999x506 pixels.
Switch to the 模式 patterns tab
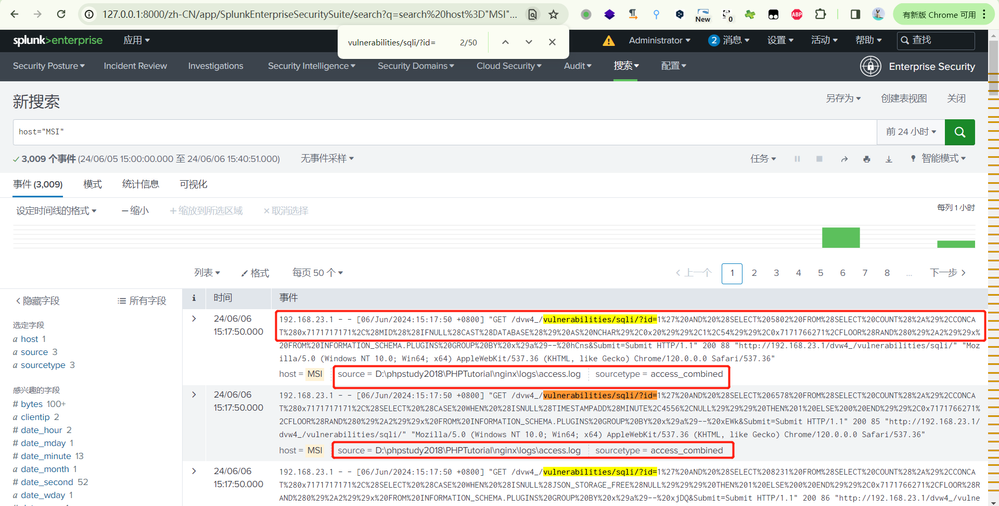click(x=92, y=184)
